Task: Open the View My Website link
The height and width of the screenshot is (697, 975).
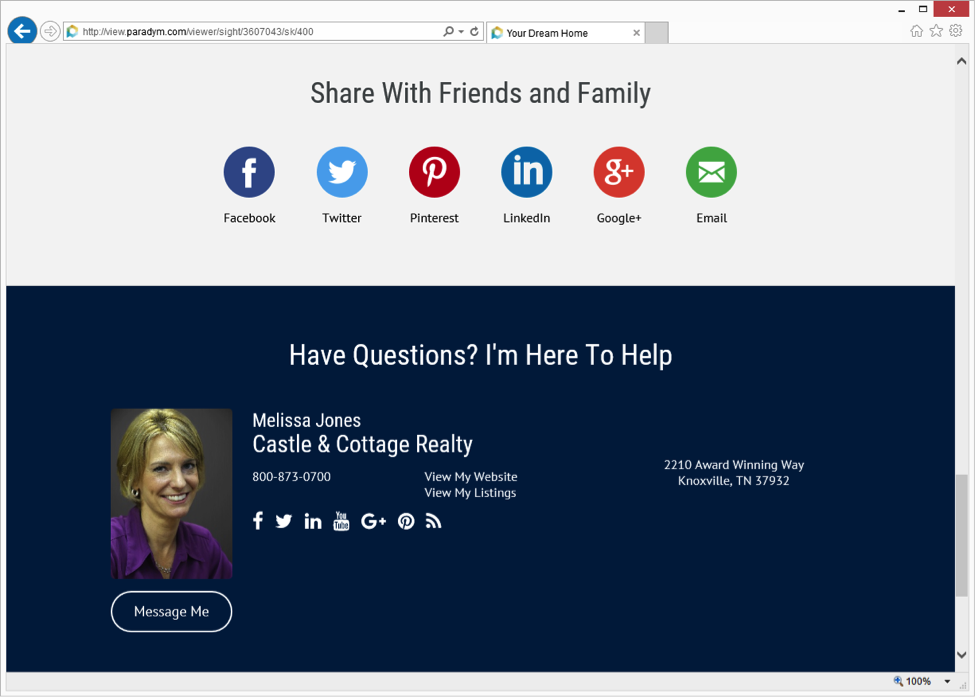Action: [x=471, y=477]
